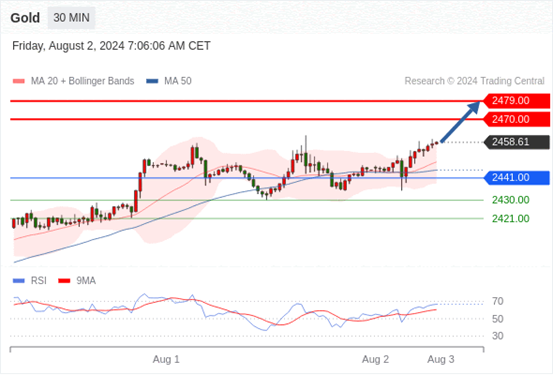
Task: Click the Aug 3 date axis label
Action: coord(441,359)
